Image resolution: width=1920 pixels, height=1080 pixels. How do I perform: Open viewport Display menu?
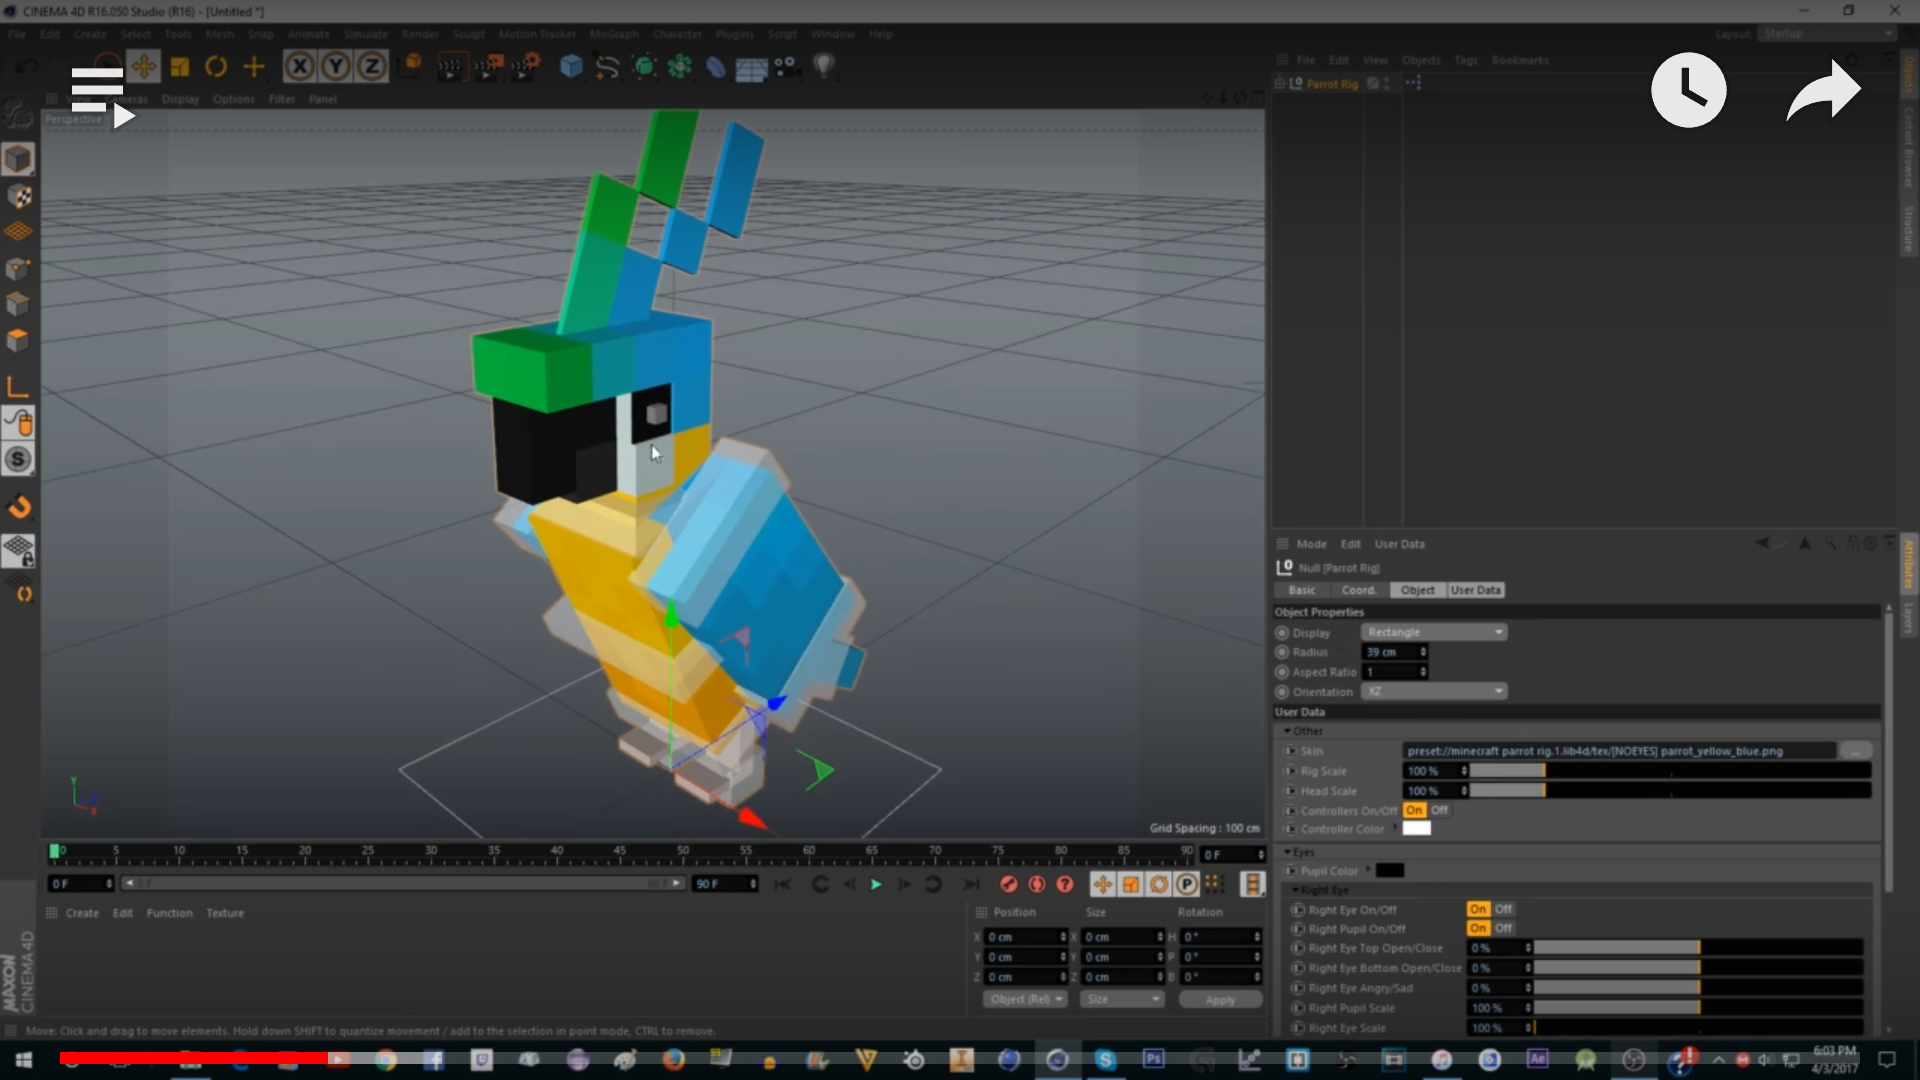point(180,99)
